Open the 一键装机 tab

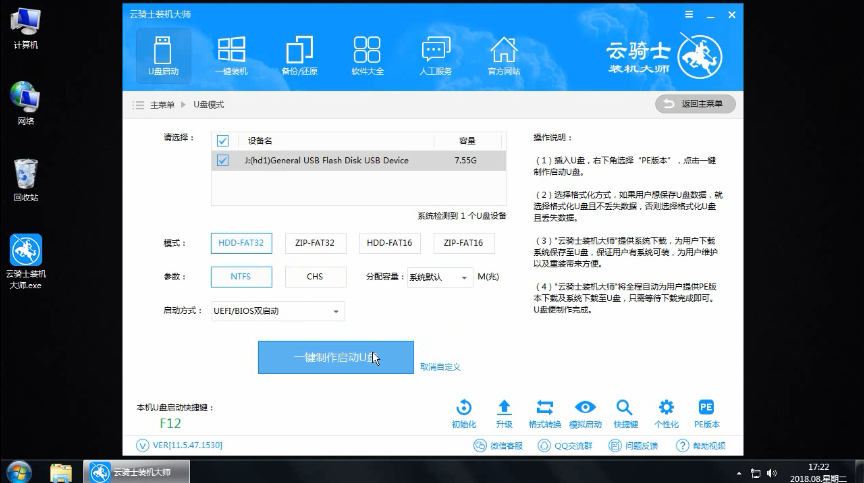(x=231, y=56)
